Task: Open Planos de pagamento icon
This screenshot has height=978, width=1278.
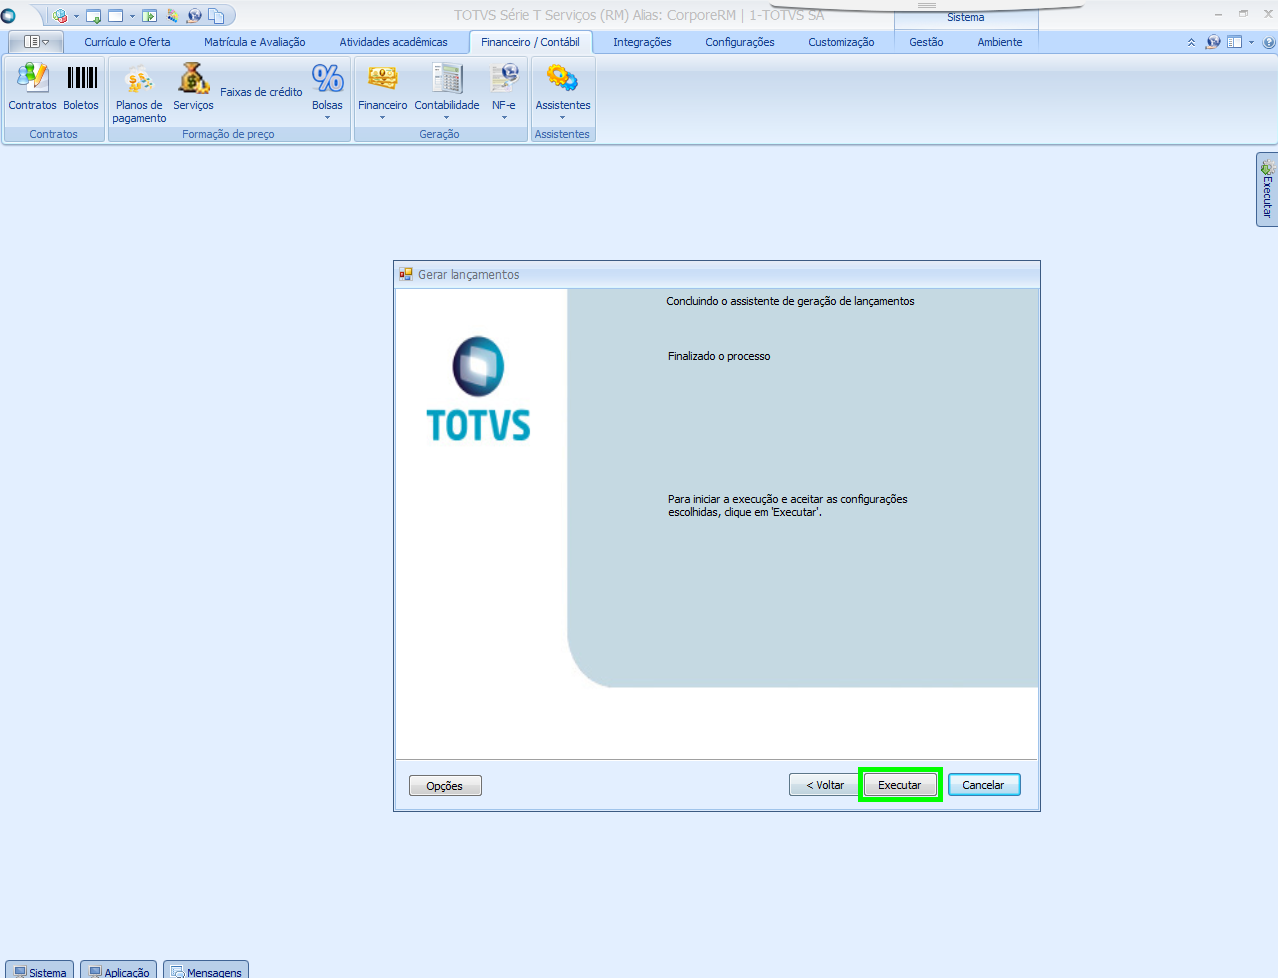Action: coord(139,92)
